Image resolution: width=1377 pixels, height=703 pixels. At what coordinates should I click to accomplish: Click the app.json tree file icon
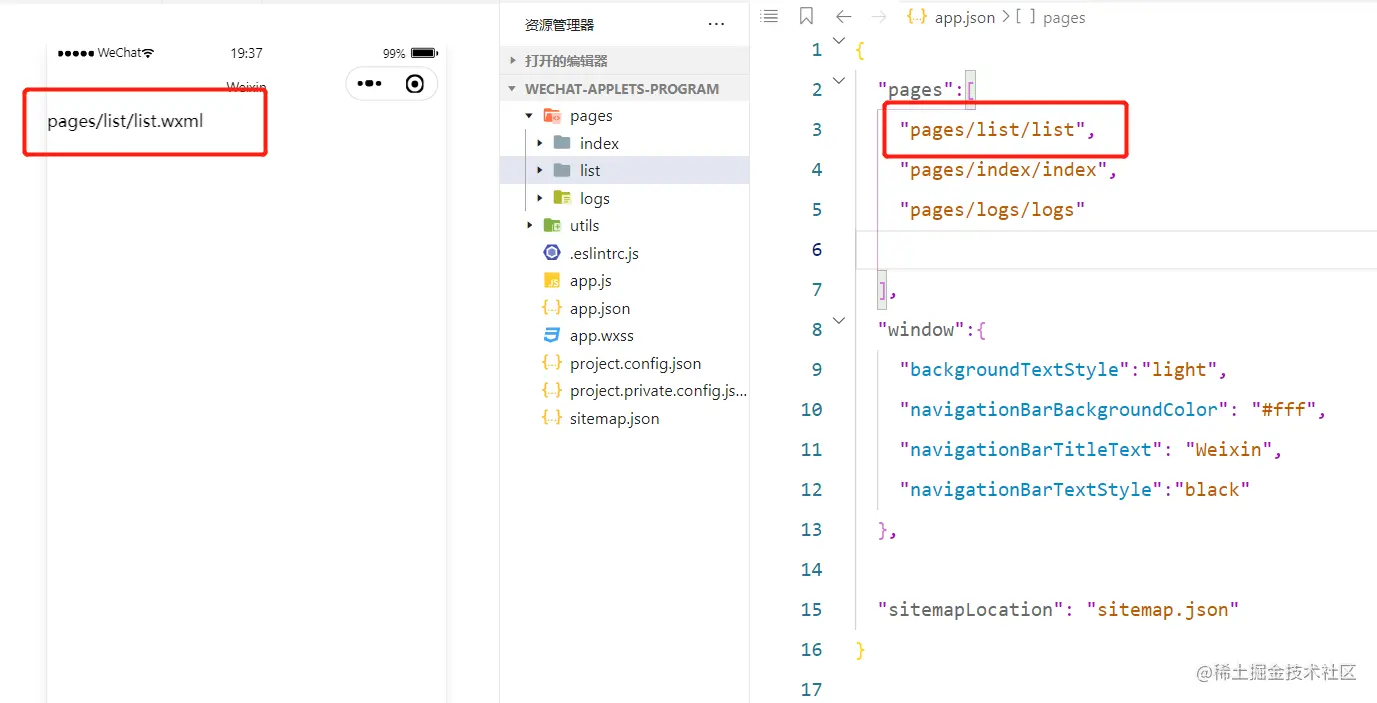point(552,308)
